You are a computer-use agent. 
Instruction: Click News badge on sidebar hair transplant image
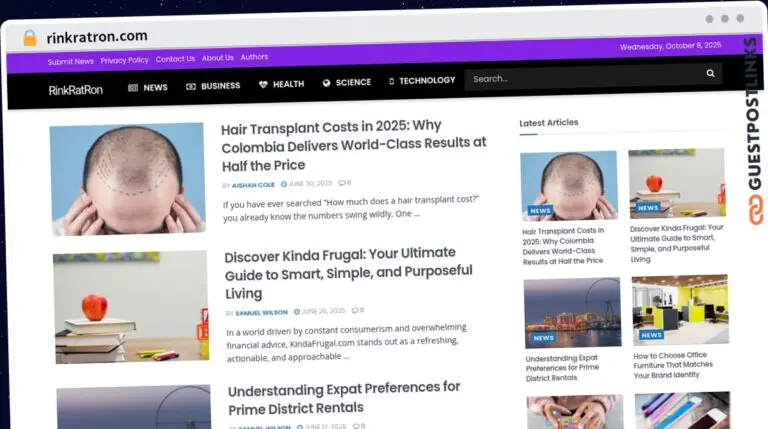pyautogui.click(x=540, y=211)
